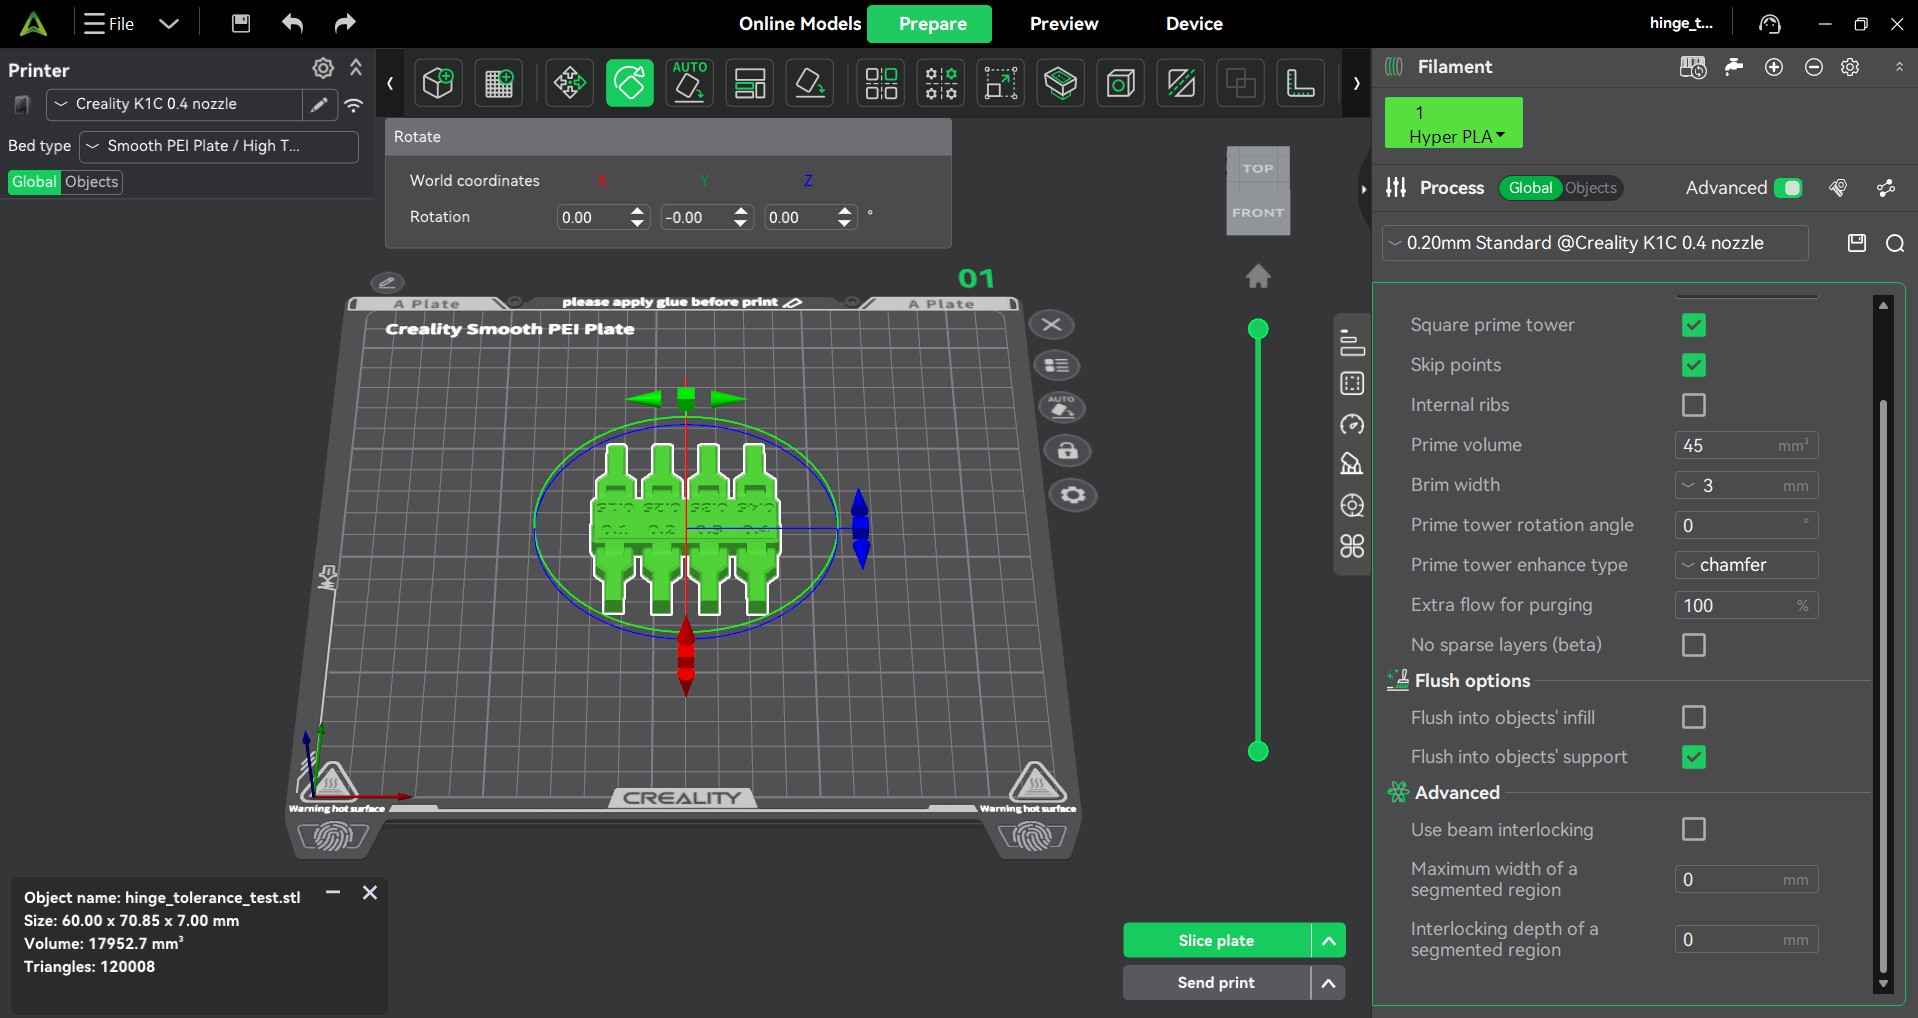Viewport: 1918px width, 1018px height.
Task: Click the Send print button
Action: (1215, 982)
